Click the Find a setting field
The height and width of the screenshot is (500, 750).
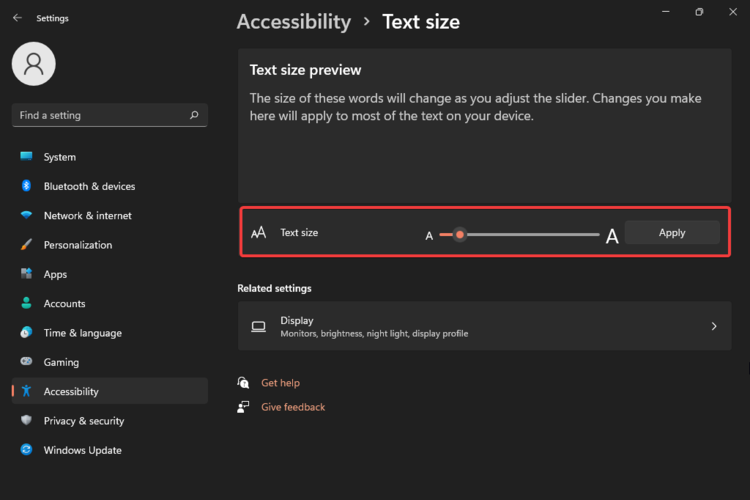point(110,115)
